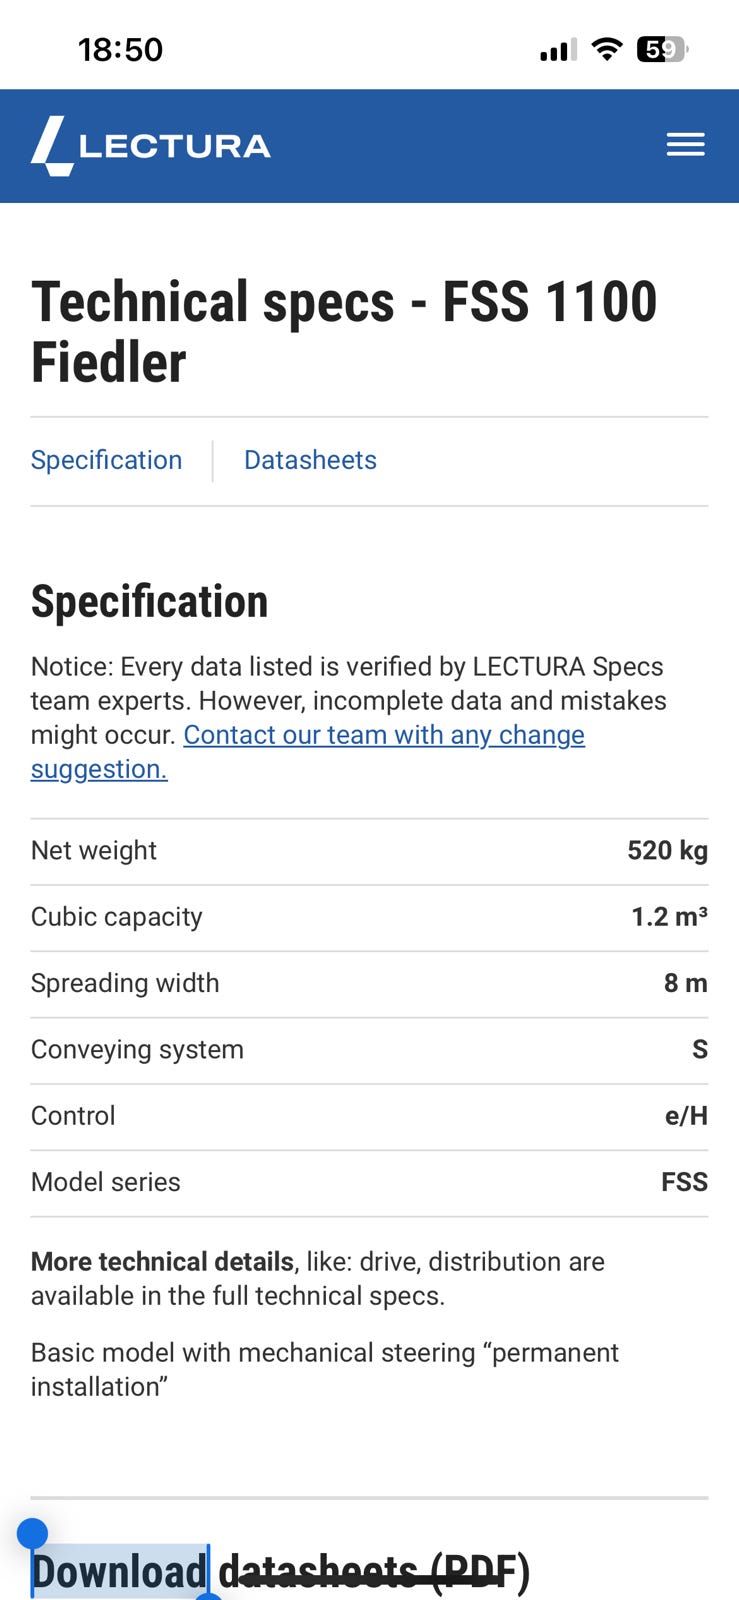This screenshot has width=739, height=1600.
Task: Tap the 'Net weight' row label
Action: pos(94,851)
